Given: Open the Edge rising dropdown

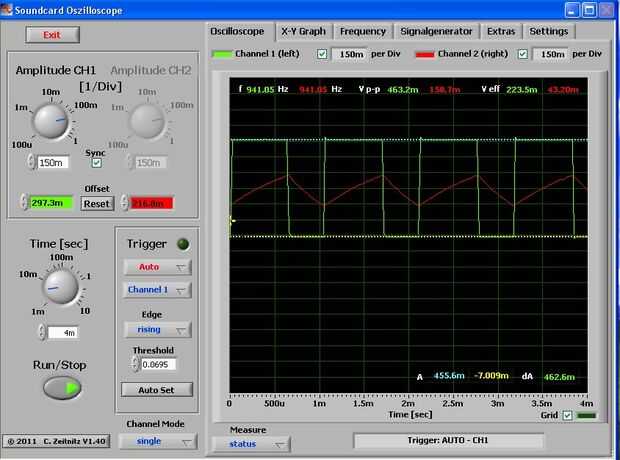Looking at the screenshot, I should click(157, 329).
